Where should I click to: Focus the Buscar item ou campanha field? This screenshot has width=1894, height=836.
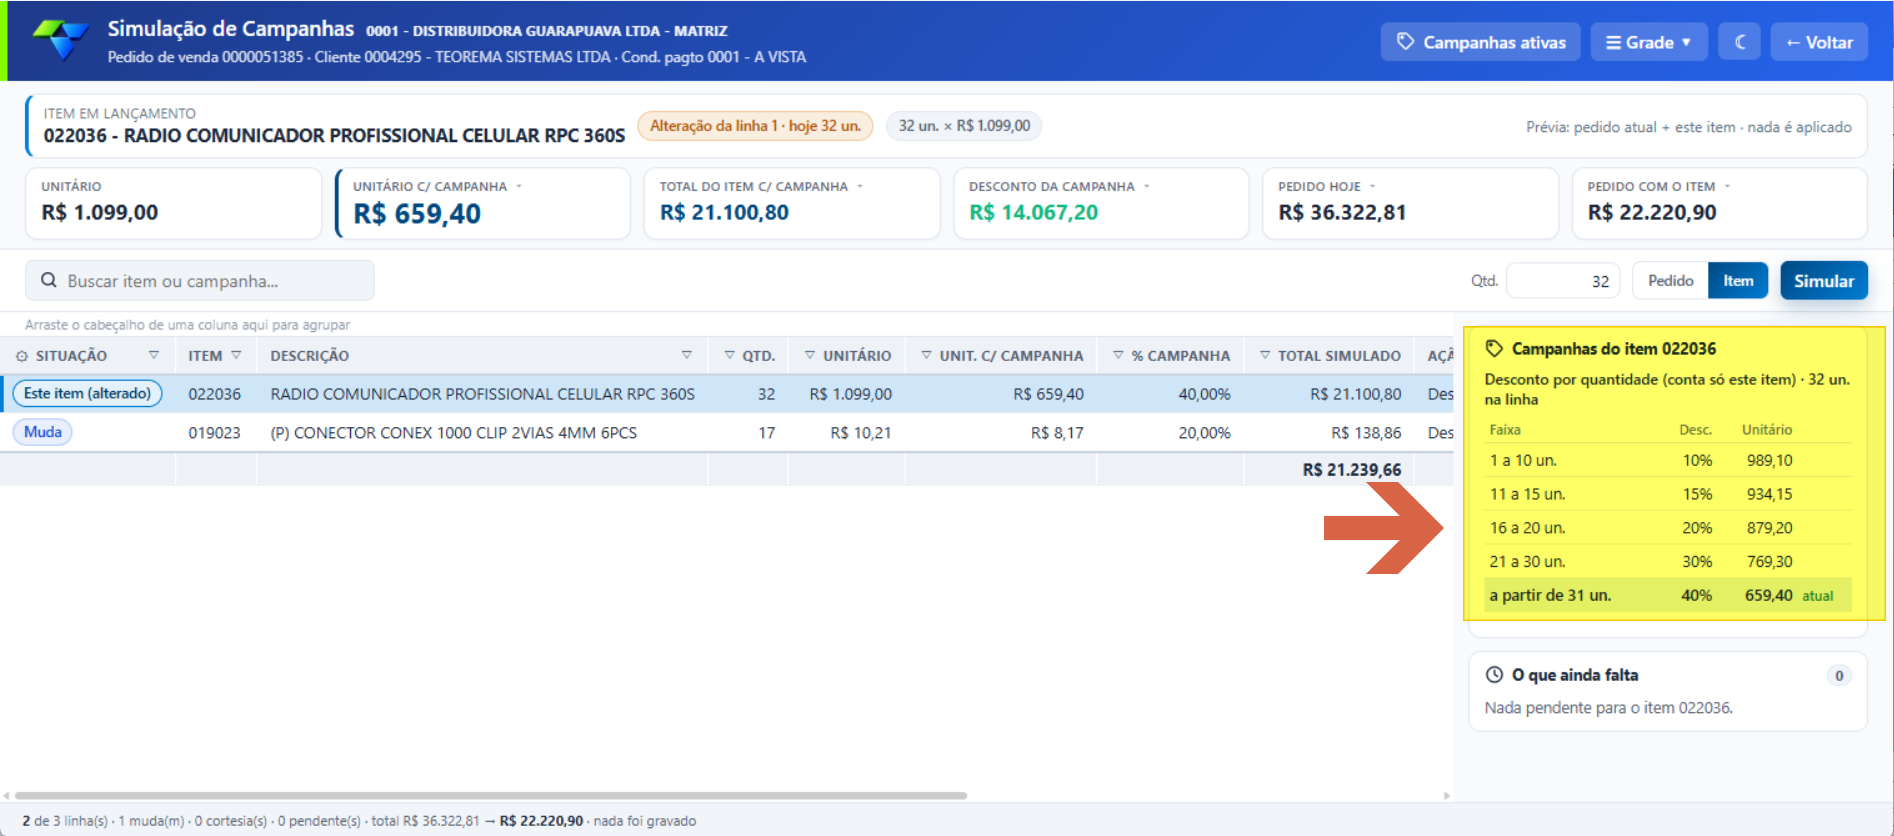200,281
